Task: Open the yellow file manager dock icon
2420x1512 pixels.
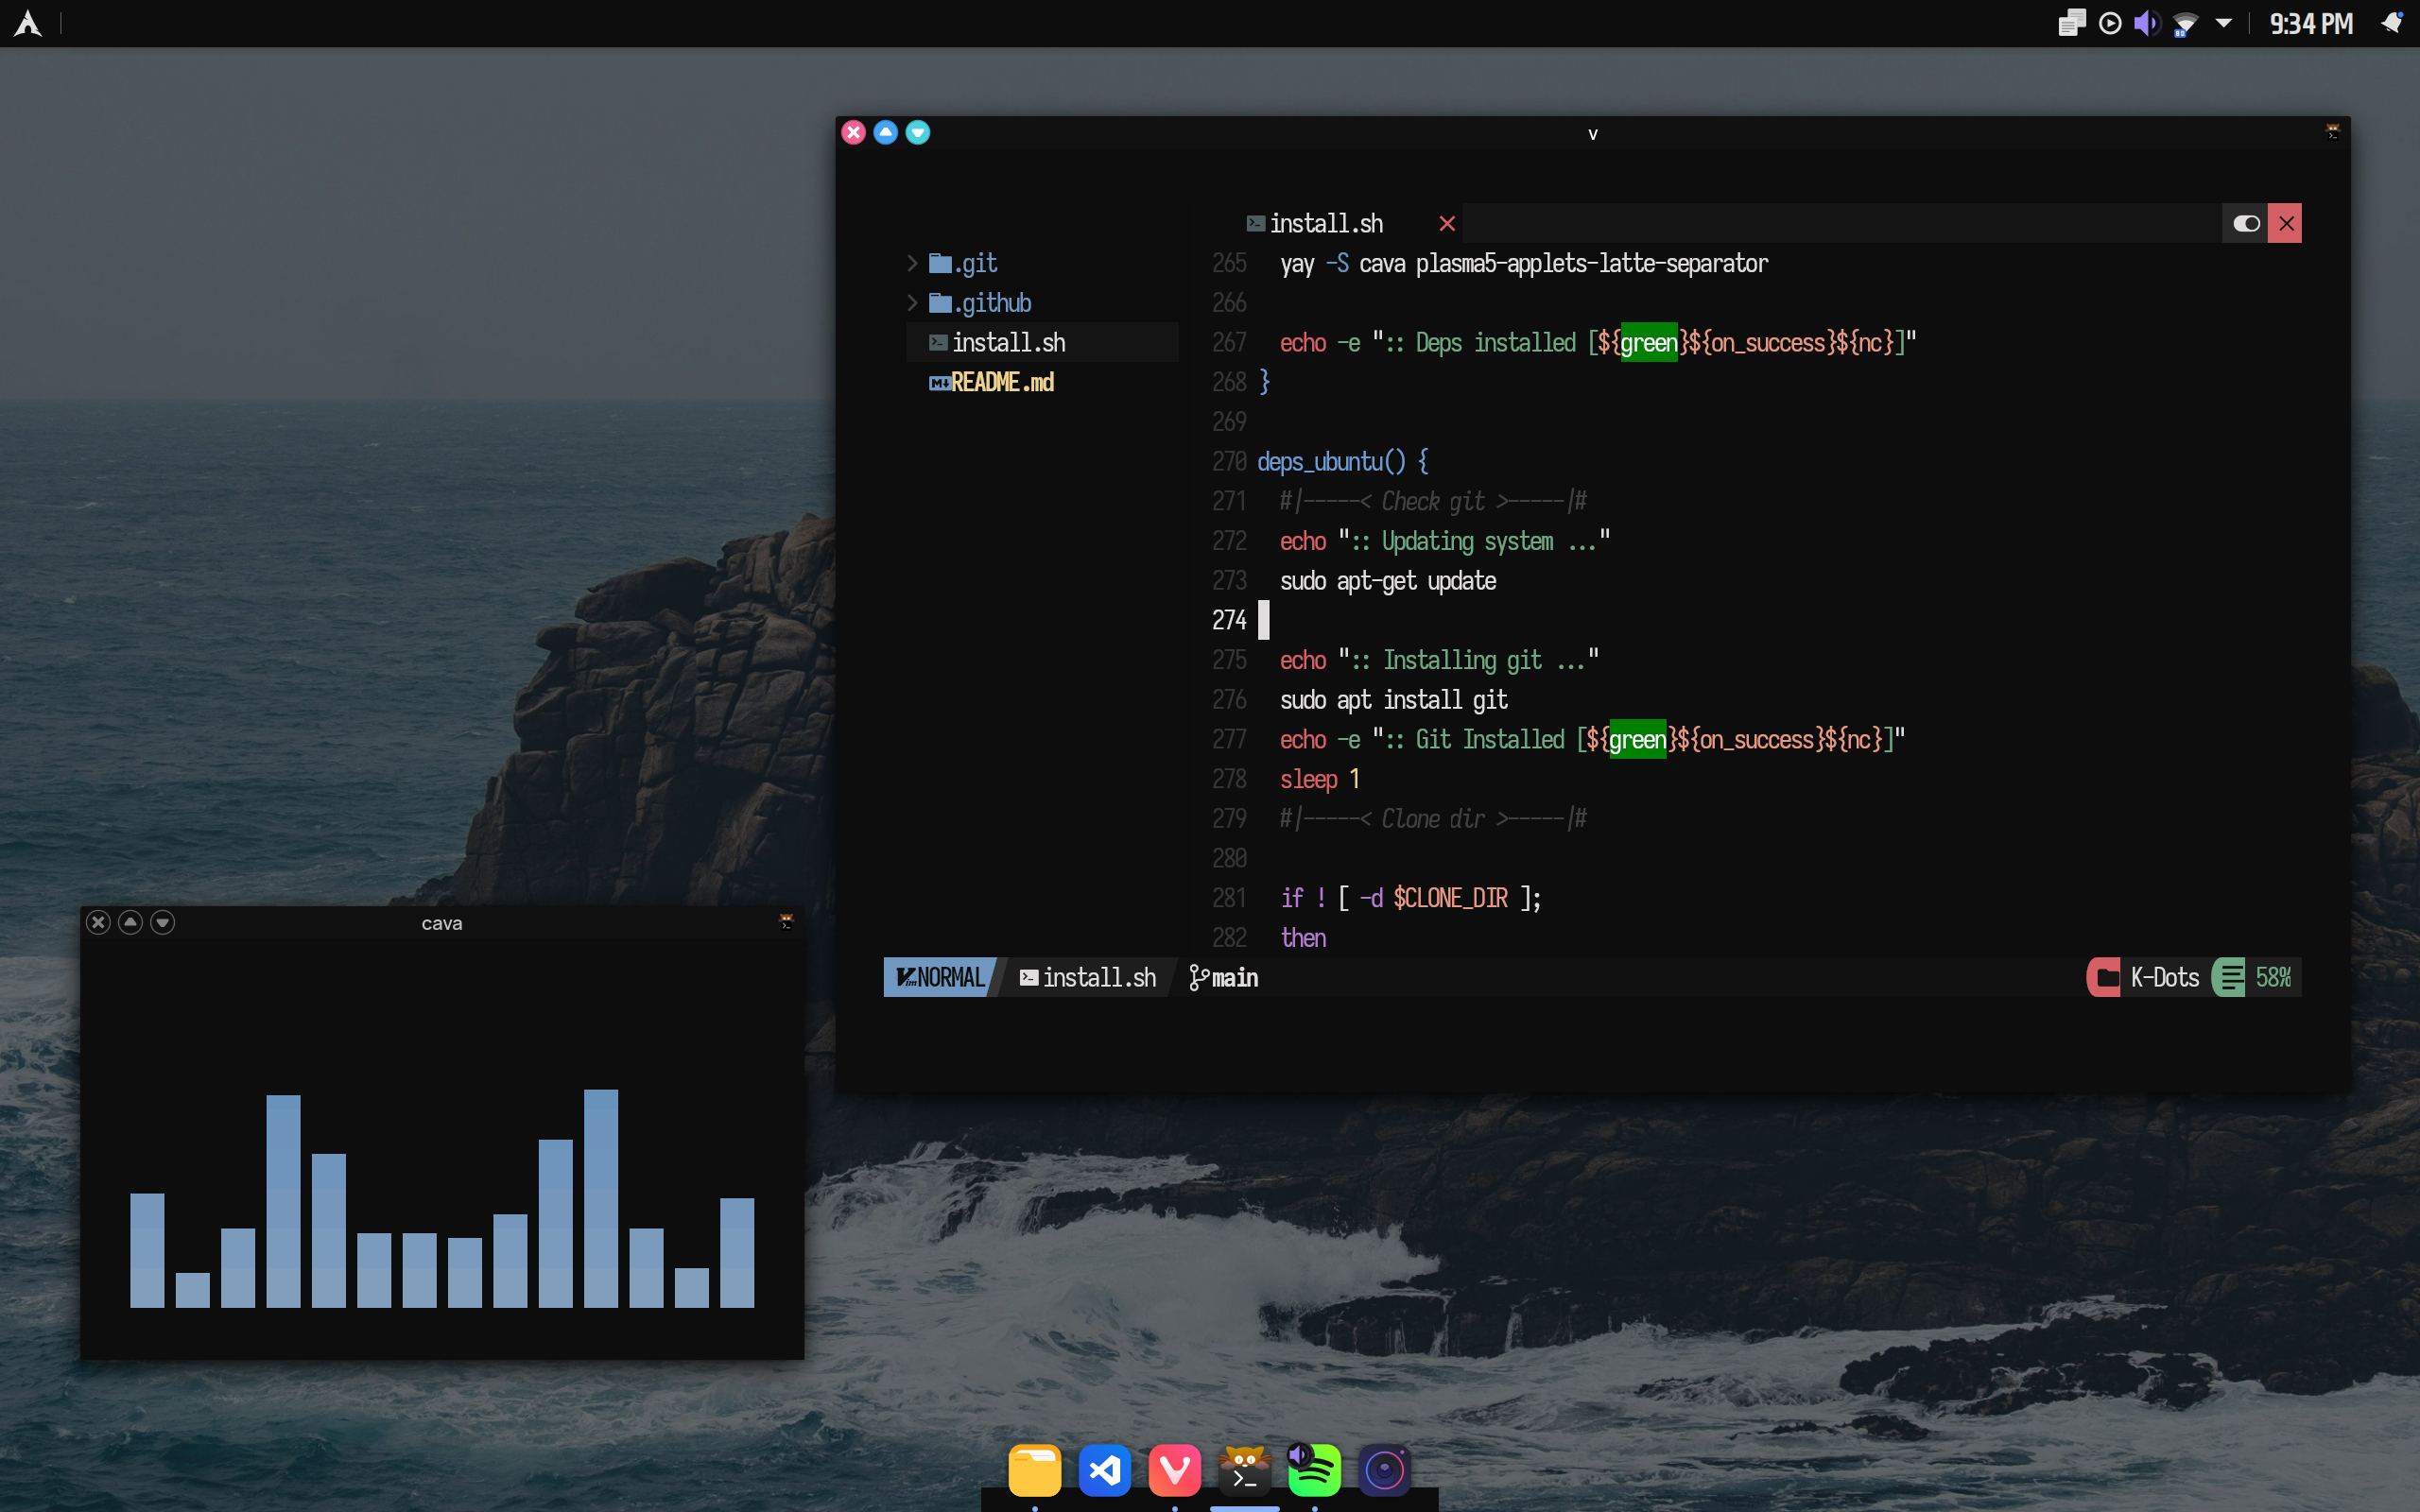Action: [x=1034, y=1470]
